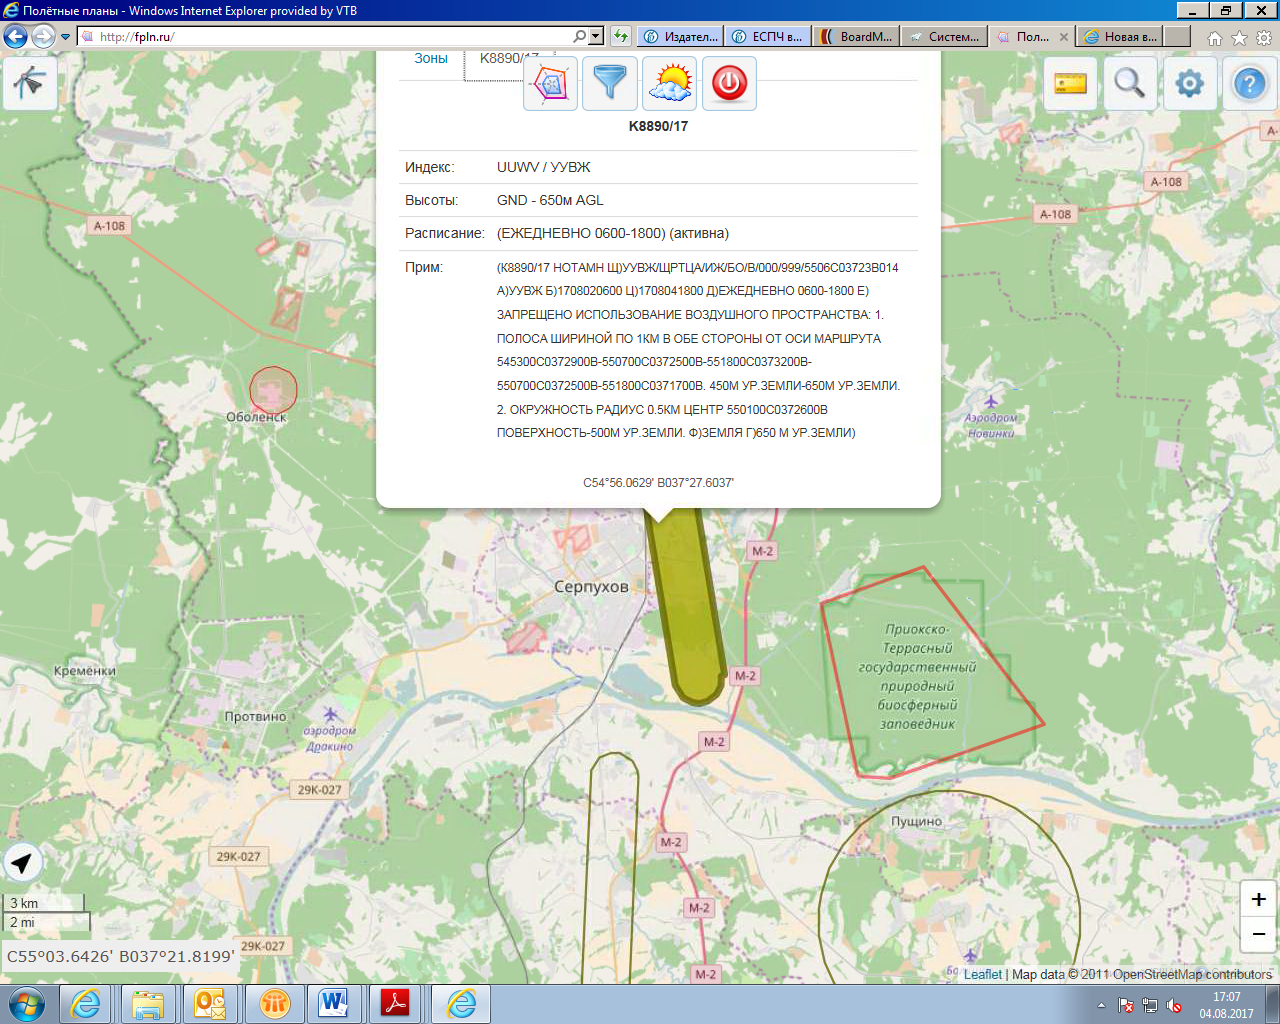This screenshot has height=1024, width=1280.
Task: Open the Leaflet attribution link
Action: coord(982,974)
